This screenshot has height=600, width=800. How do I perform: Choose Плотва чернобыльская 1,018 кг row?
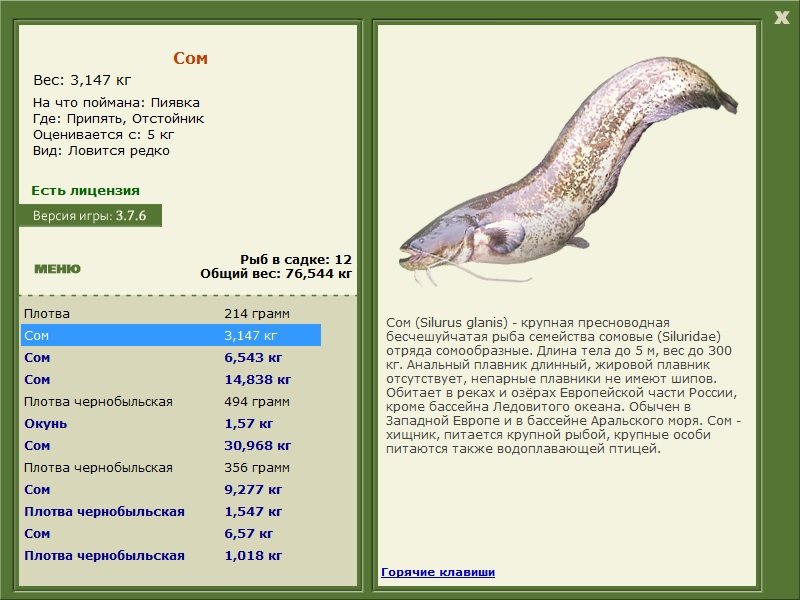pos(171,555)
